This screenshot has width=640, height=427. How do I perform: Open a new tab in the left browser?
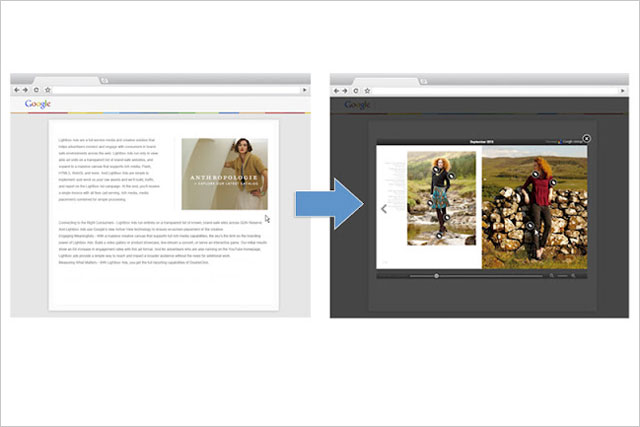click(104, 80)
